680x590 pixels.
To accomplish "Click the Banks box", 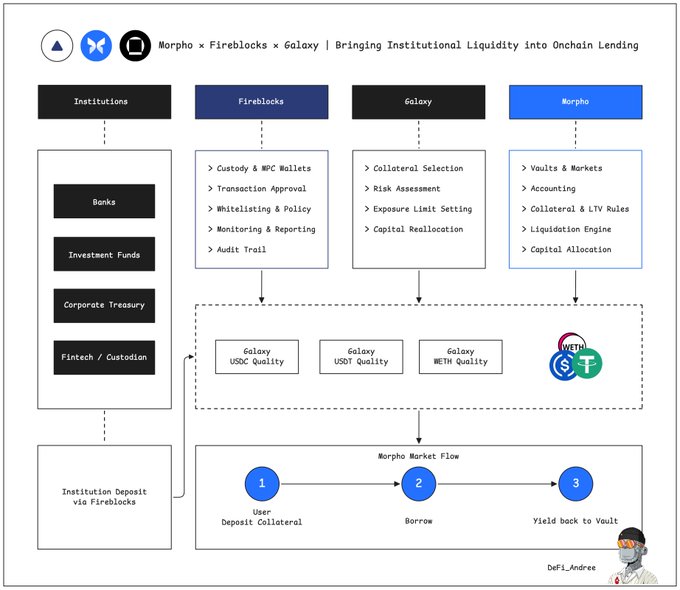I will (104, 201).
